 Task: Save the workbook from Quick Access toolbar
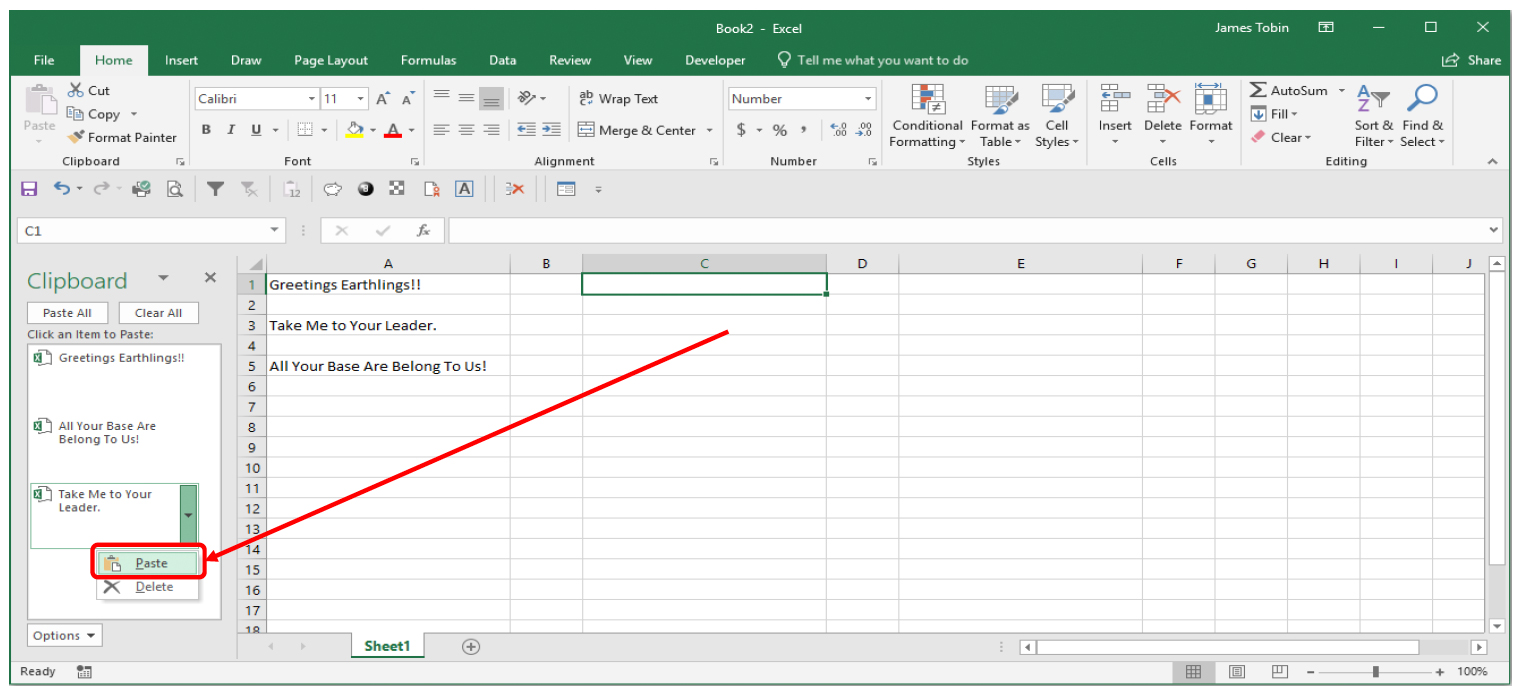[x=29, y=188]
